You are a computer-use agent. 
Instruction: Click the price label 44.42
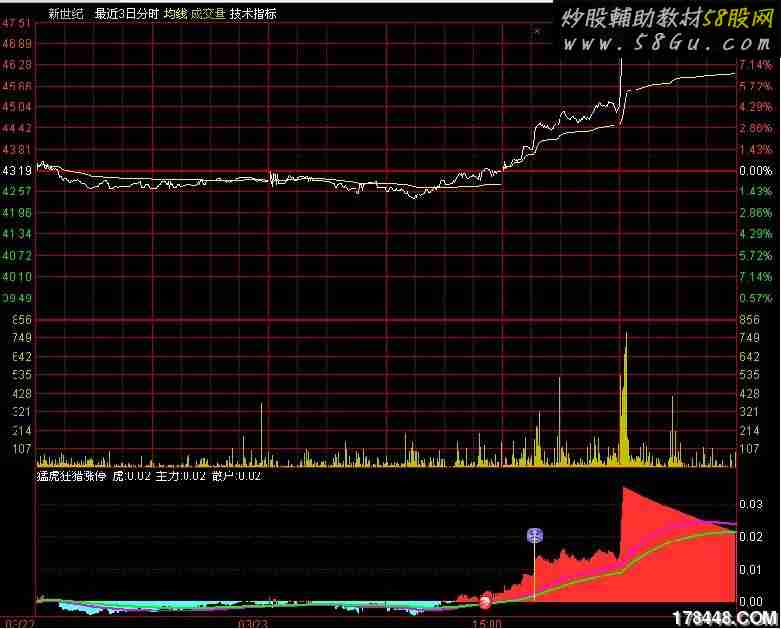17,128
